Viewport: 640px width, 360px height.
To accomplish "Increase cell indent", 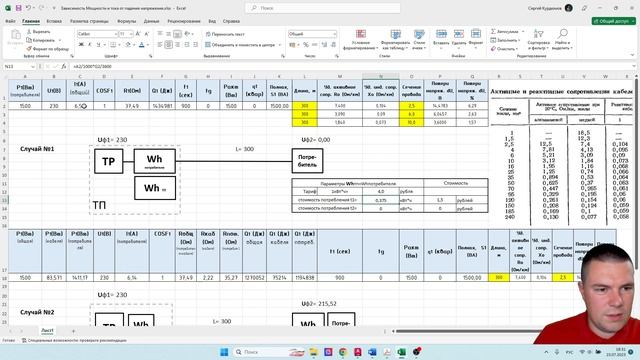I will [x=196, y=44].
